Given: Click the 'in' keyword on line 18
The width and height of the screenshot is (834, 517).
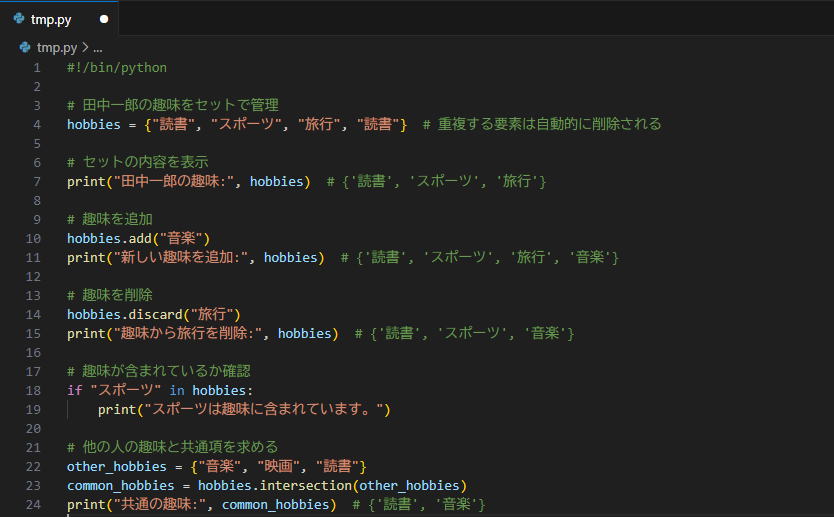Looking at the screenshot, I should click(x=177, y=390).
